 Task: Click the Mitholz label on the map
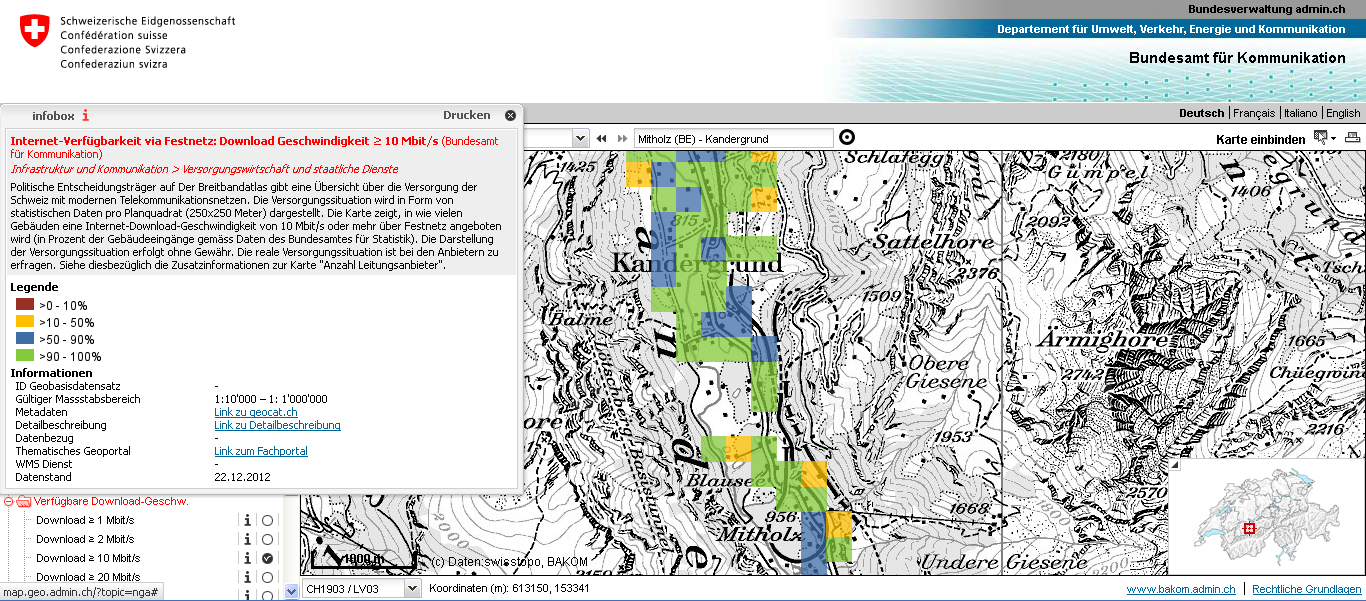coord(758,534)
